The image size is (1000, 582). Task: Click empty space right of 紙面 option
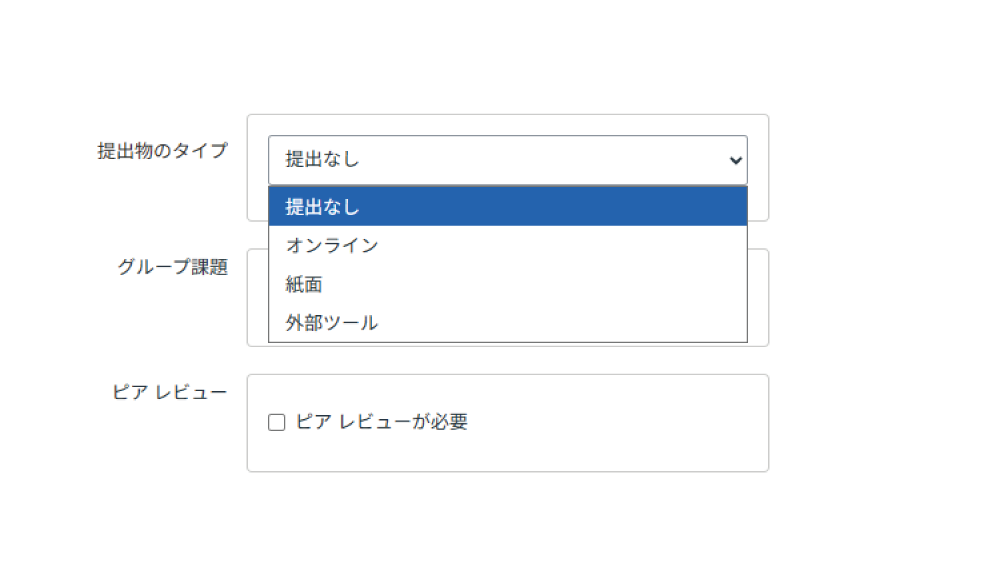600,284
